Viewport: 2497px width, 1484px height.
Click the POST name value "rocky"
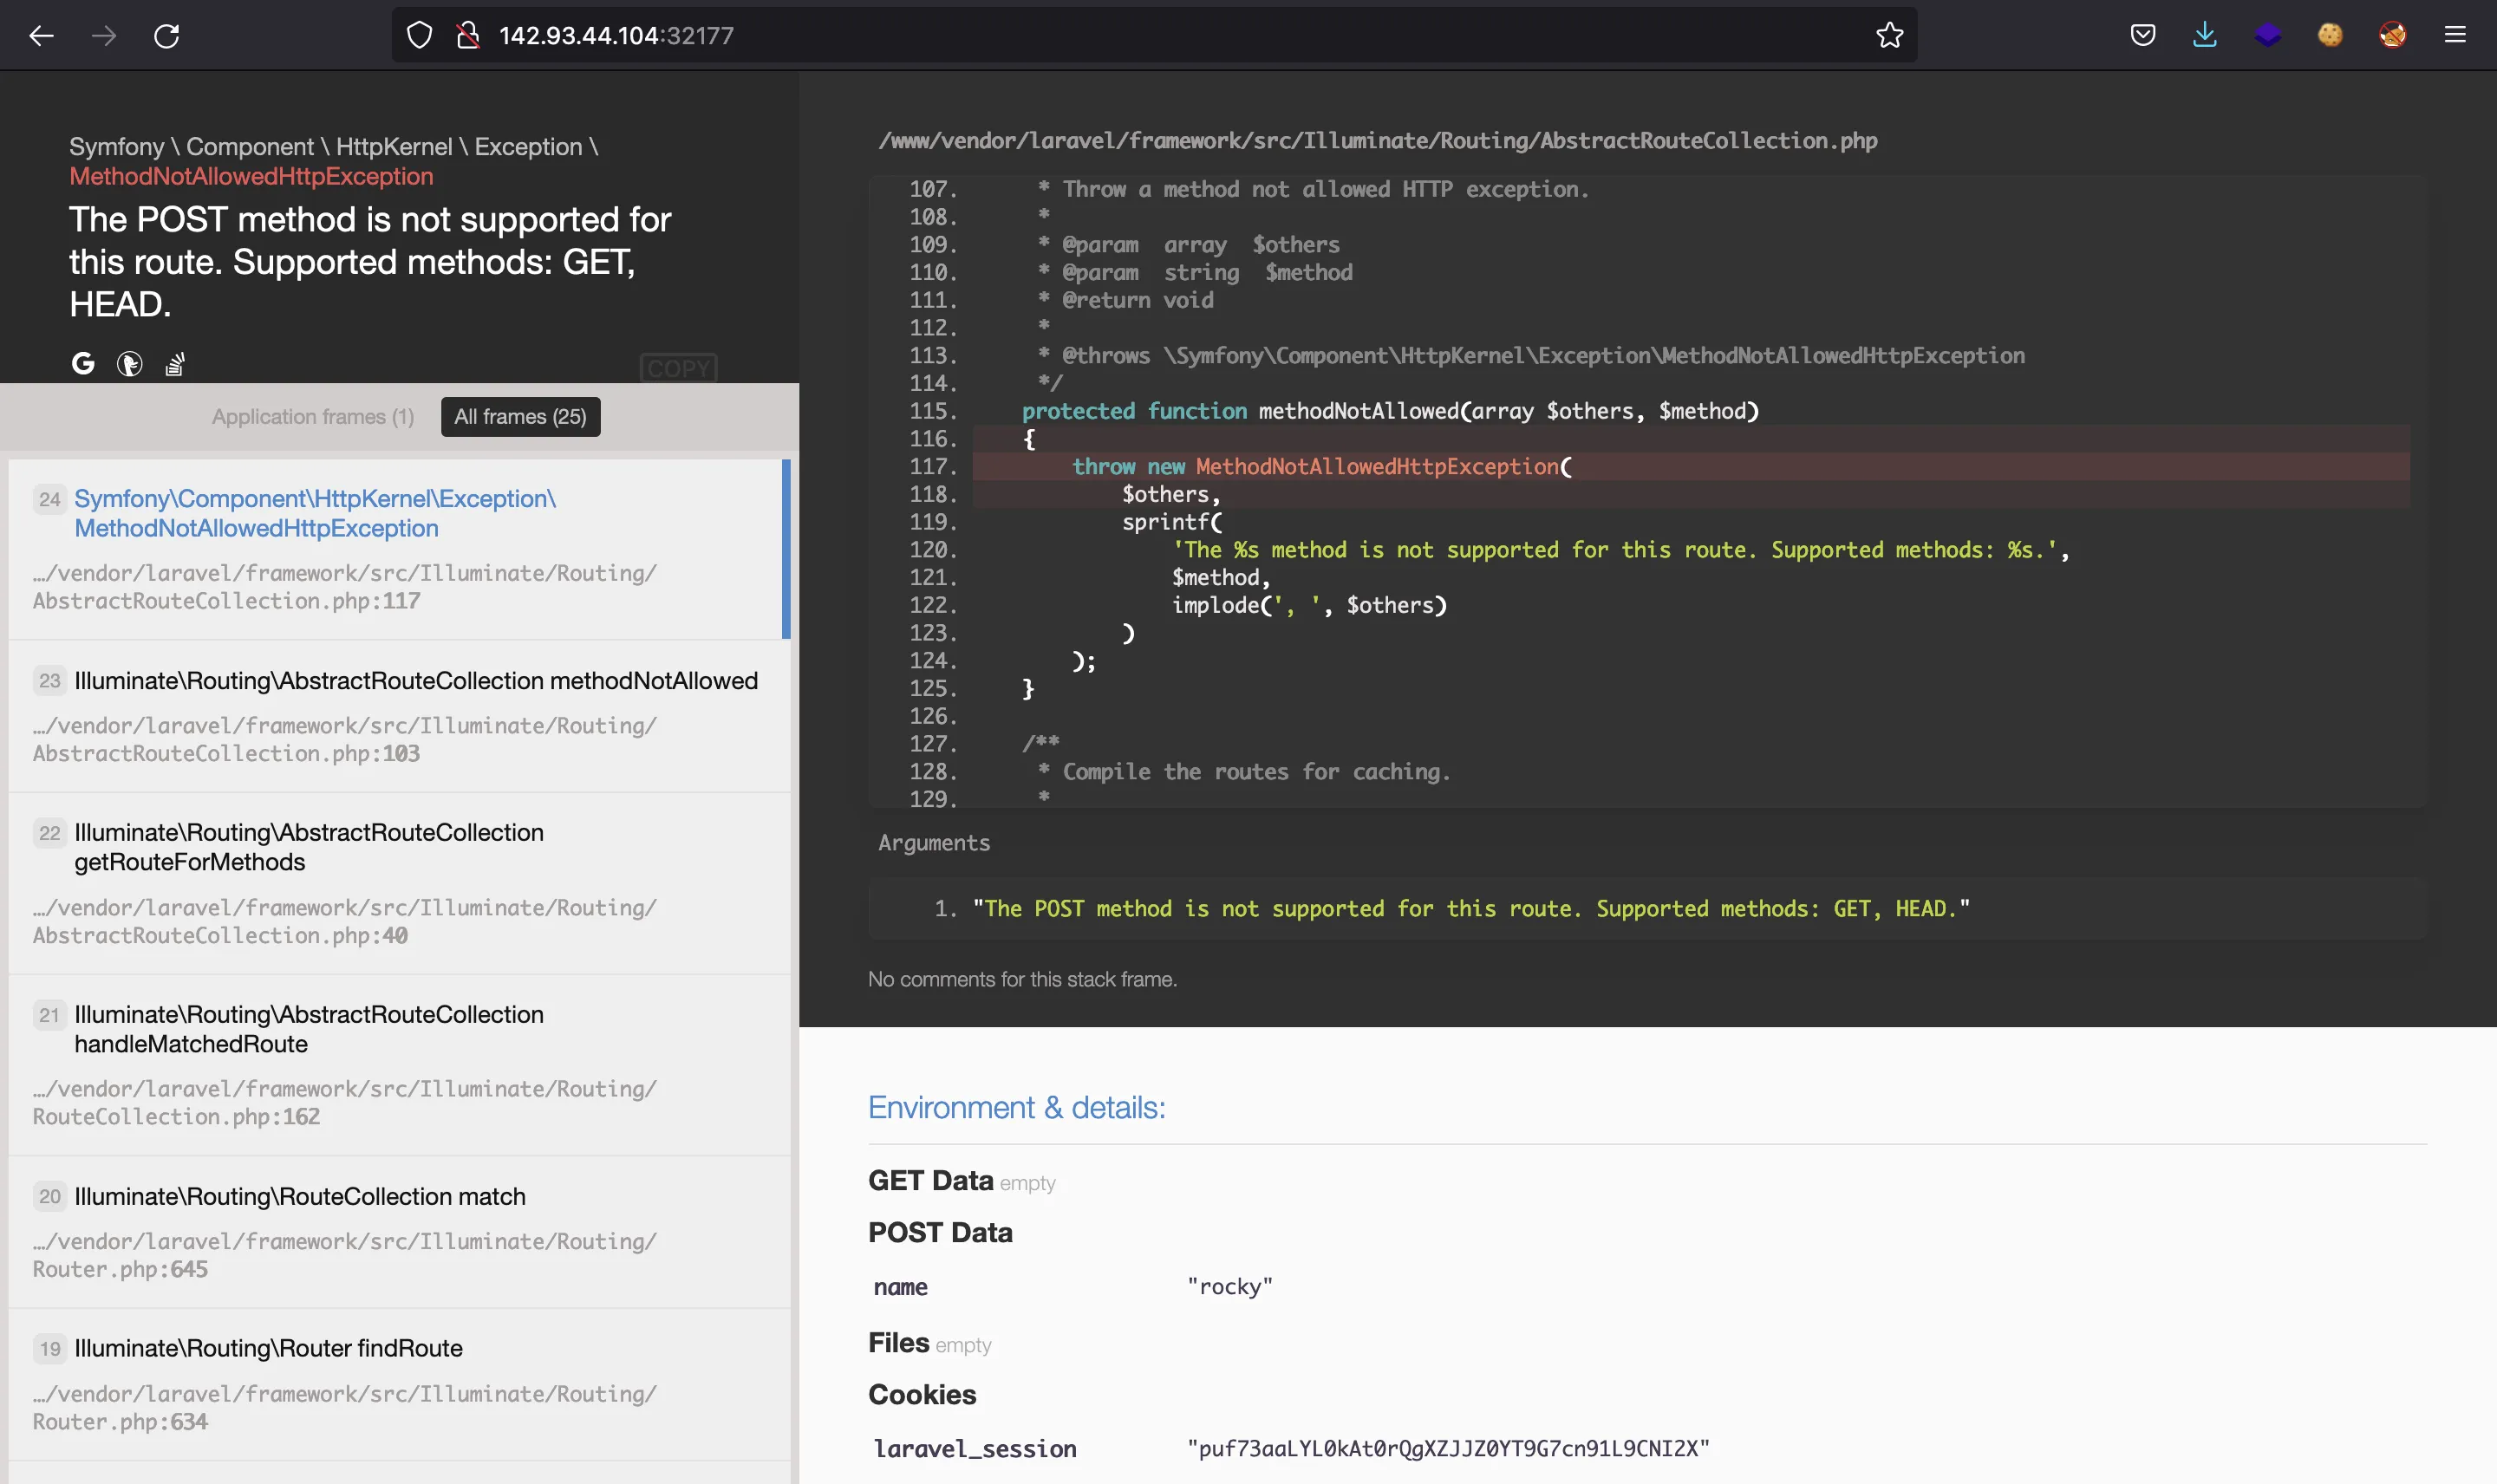tap(1229, 1287)
